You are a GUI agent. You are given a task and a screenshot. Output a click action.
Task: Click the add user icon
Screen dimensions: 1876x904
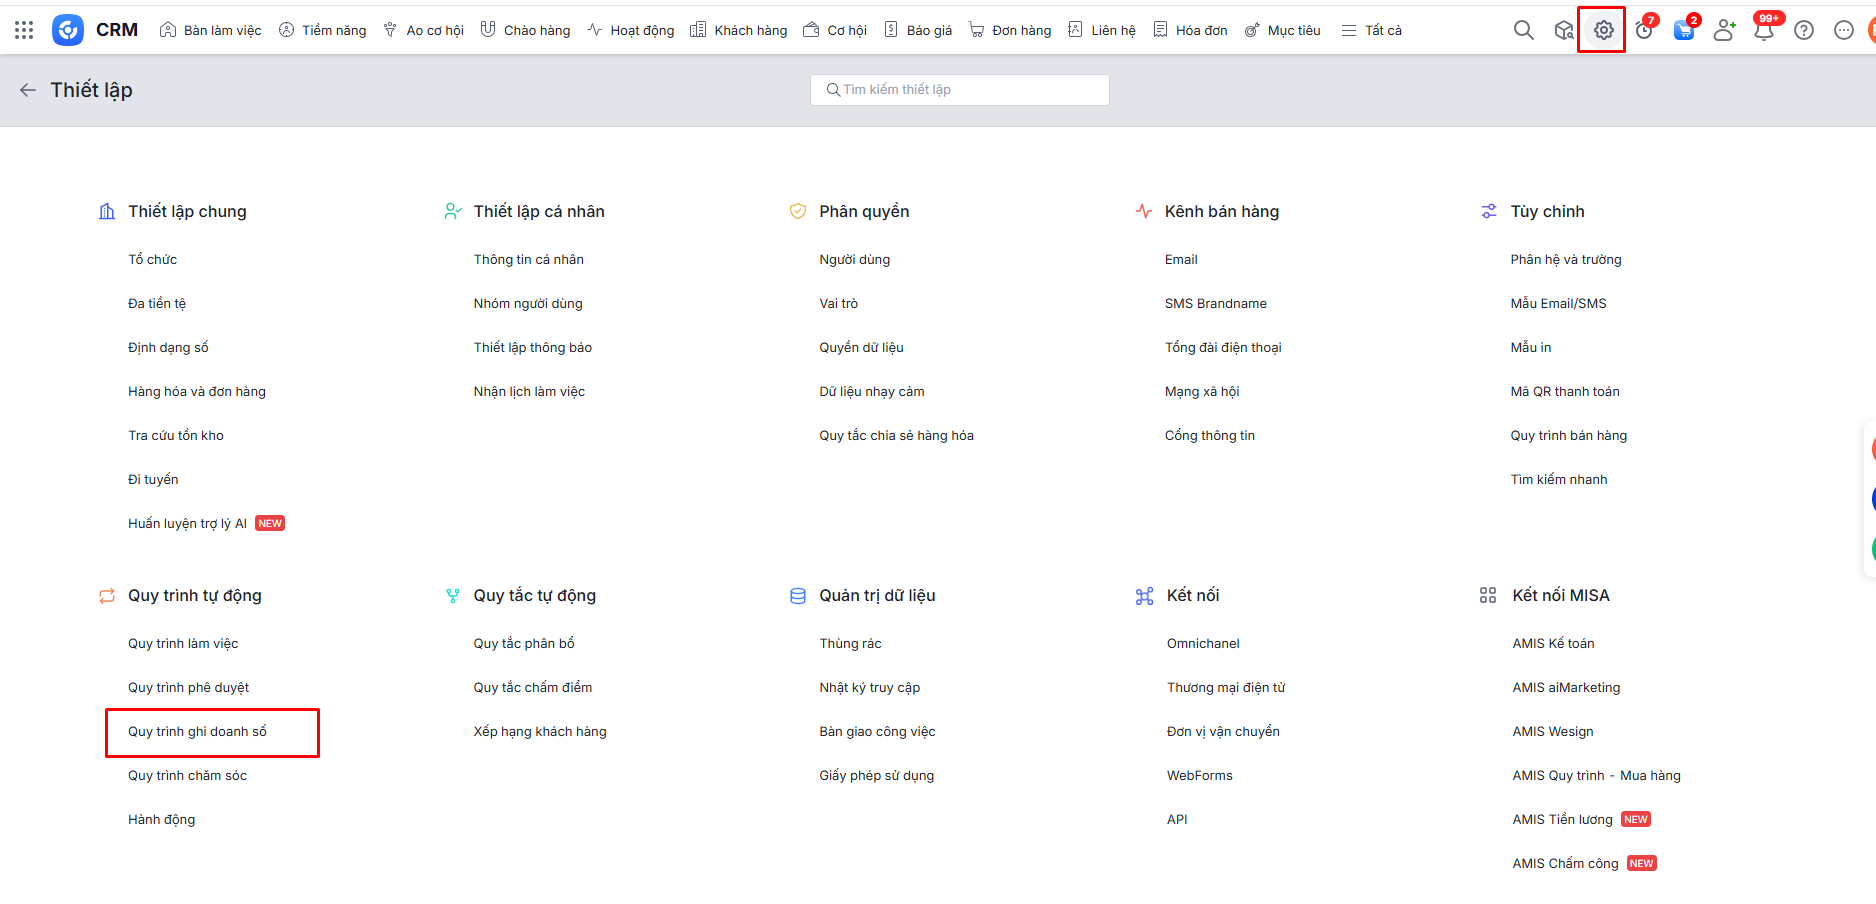point(1724,30)
